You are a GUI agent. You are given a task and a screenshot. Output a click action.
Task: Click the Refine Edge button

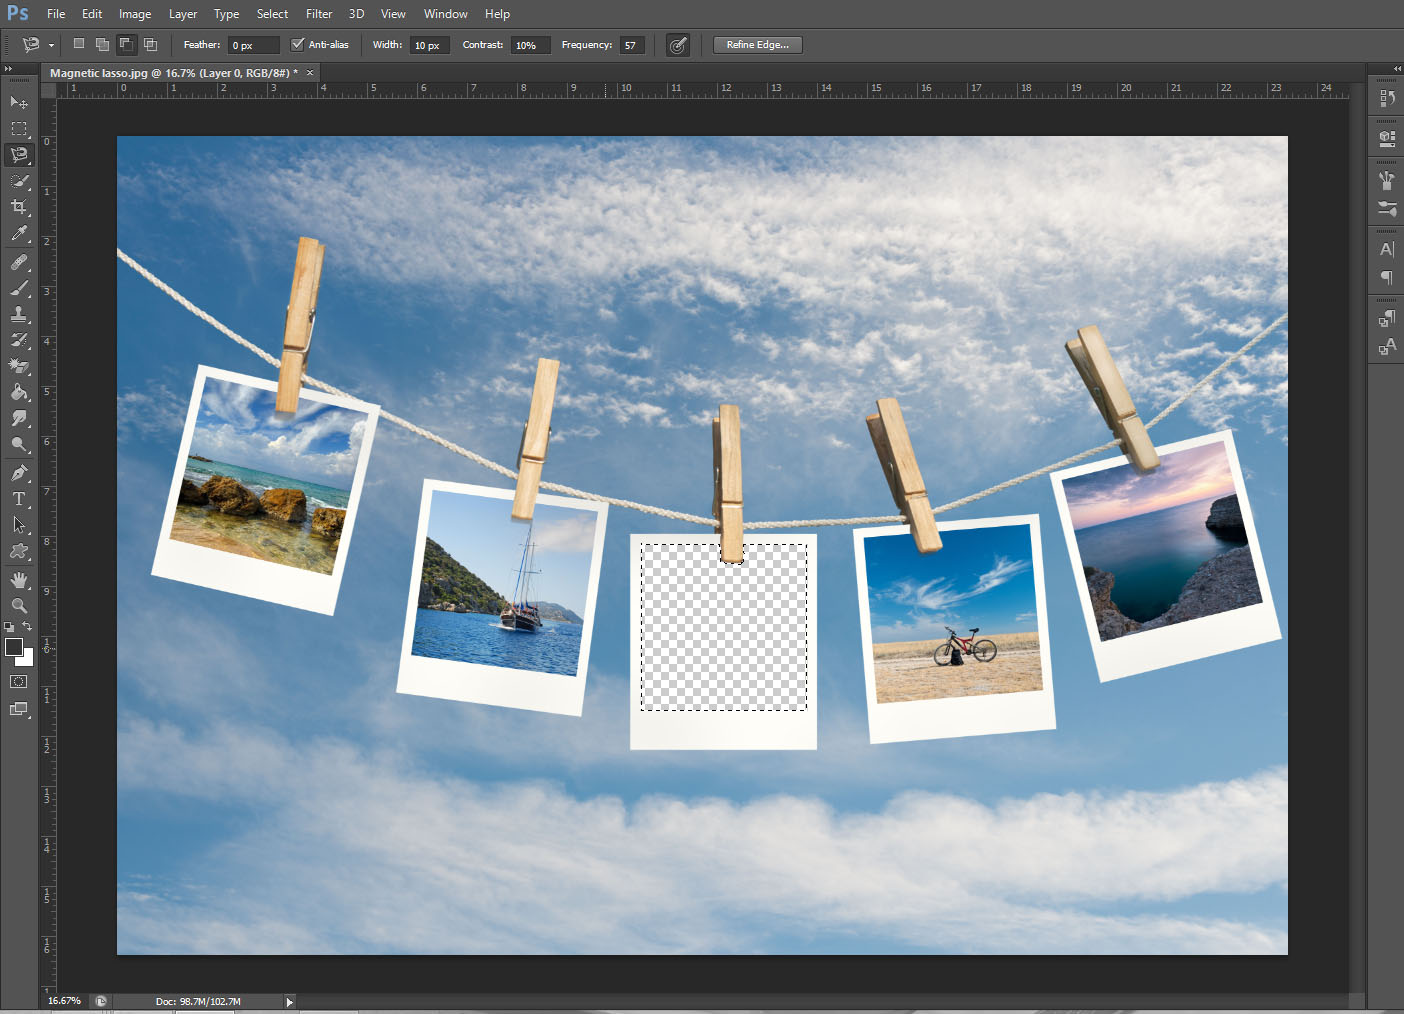pos(757,44)
